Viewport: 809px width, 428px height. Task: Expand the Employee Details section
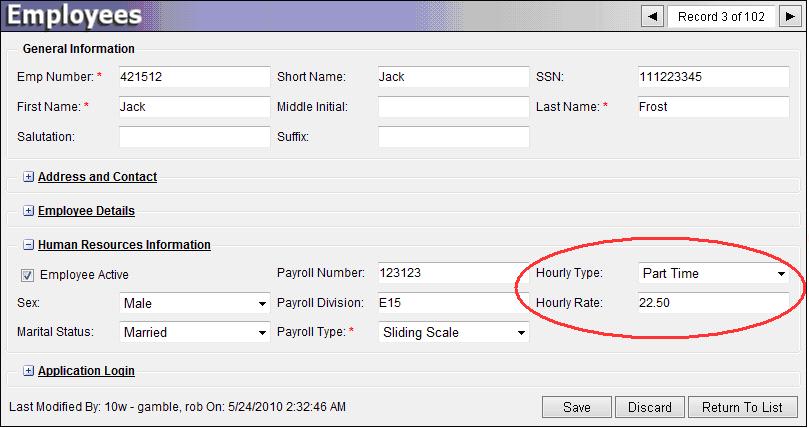click(x=28, y=211)
